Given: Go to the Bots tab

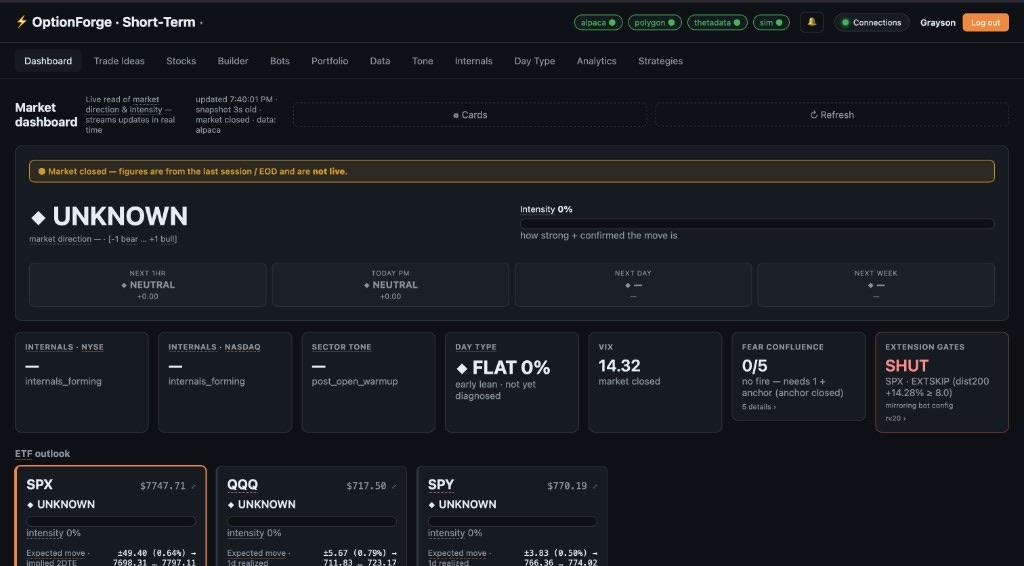Looking at the screenshot, I should pyautogui.click(x=280, y=61).
